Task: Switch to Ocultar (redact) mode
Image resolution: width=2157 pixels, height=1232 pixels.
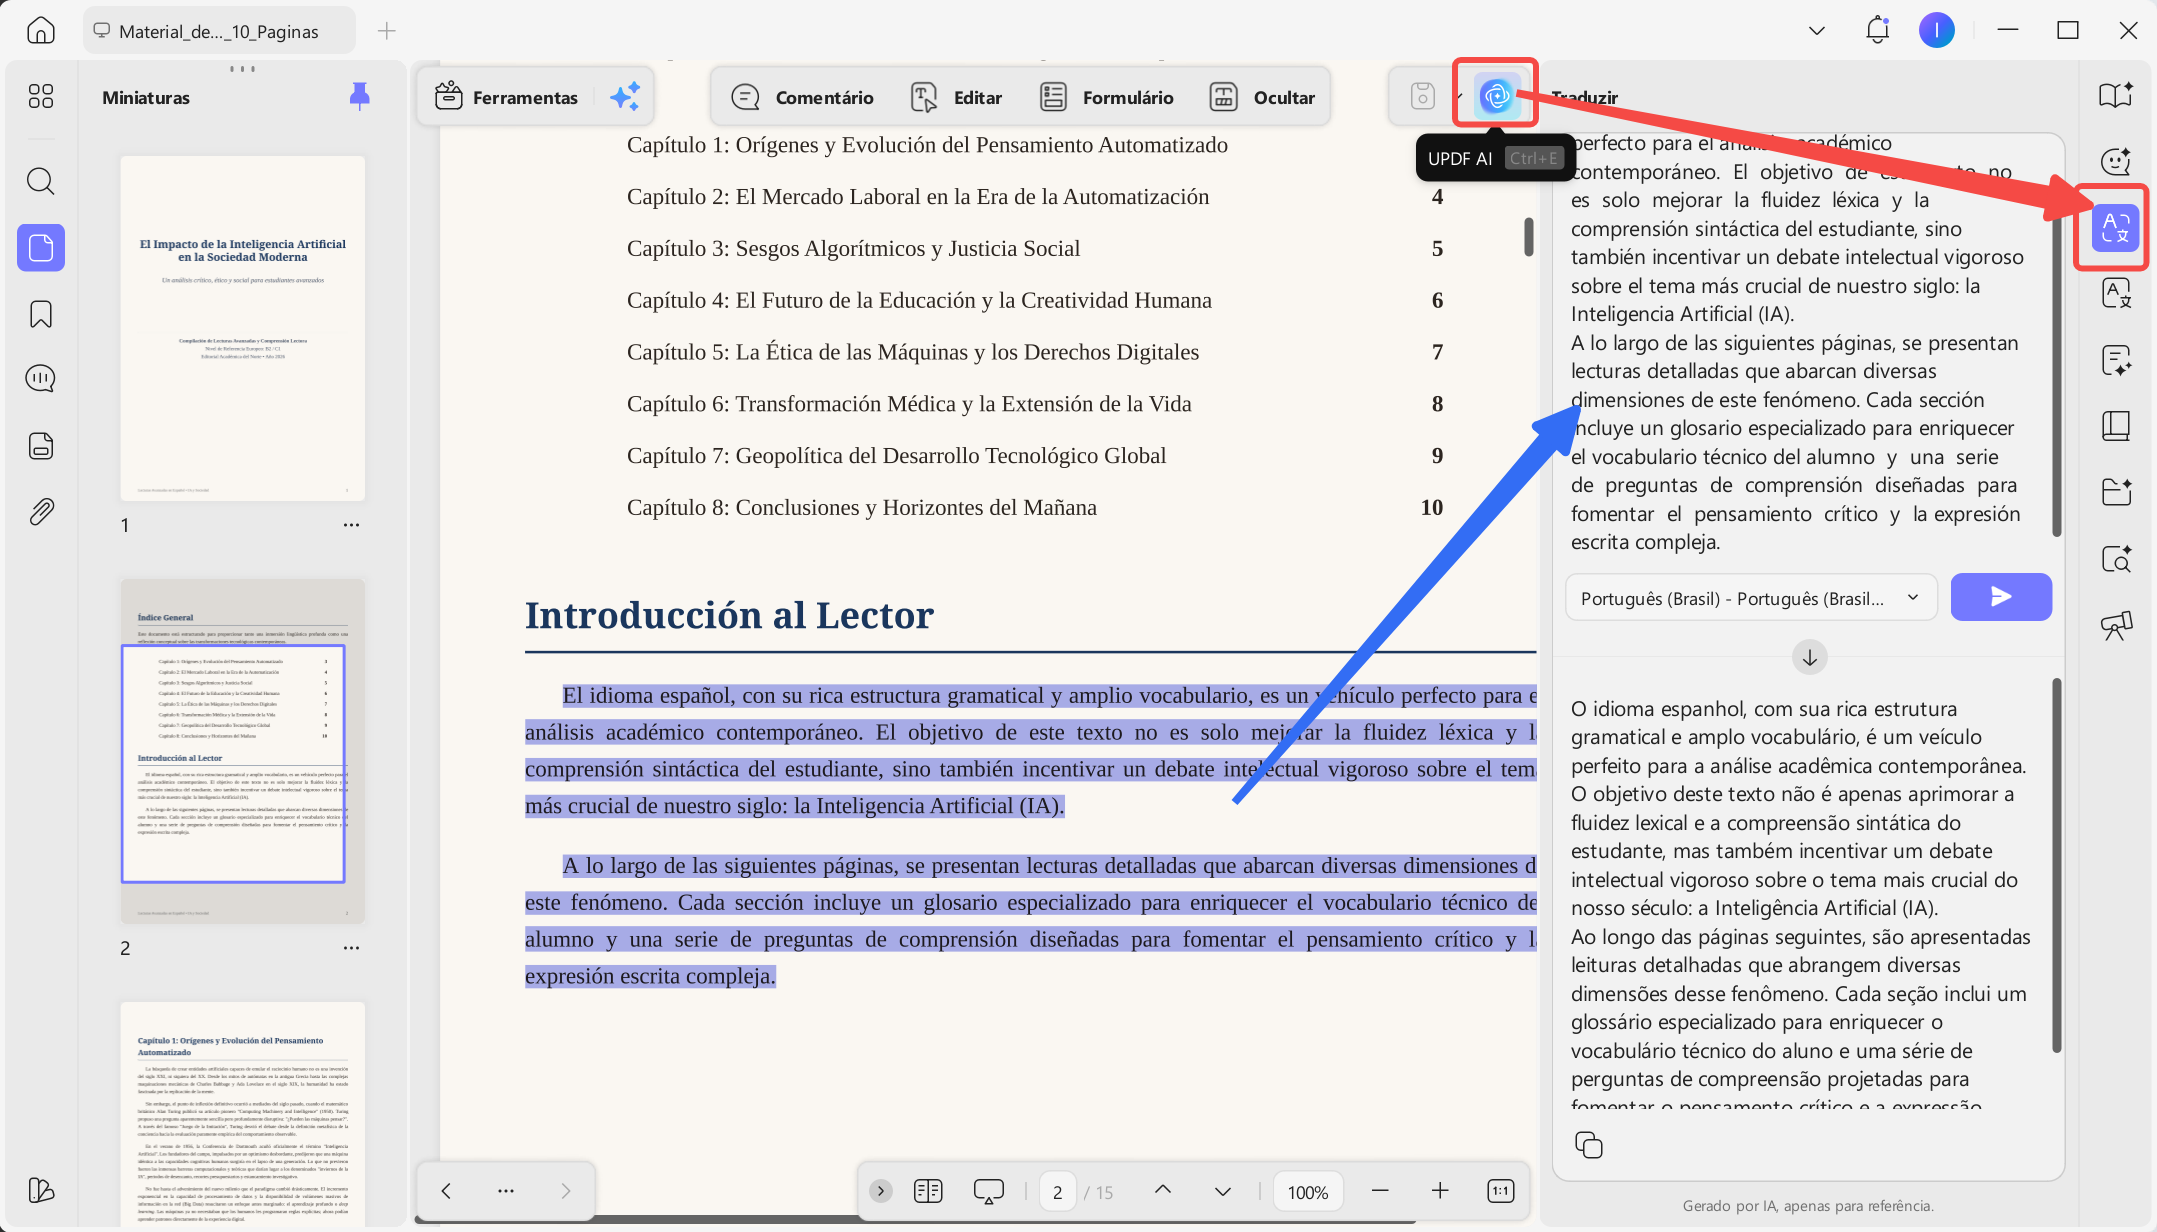Action: [1262, 97]
